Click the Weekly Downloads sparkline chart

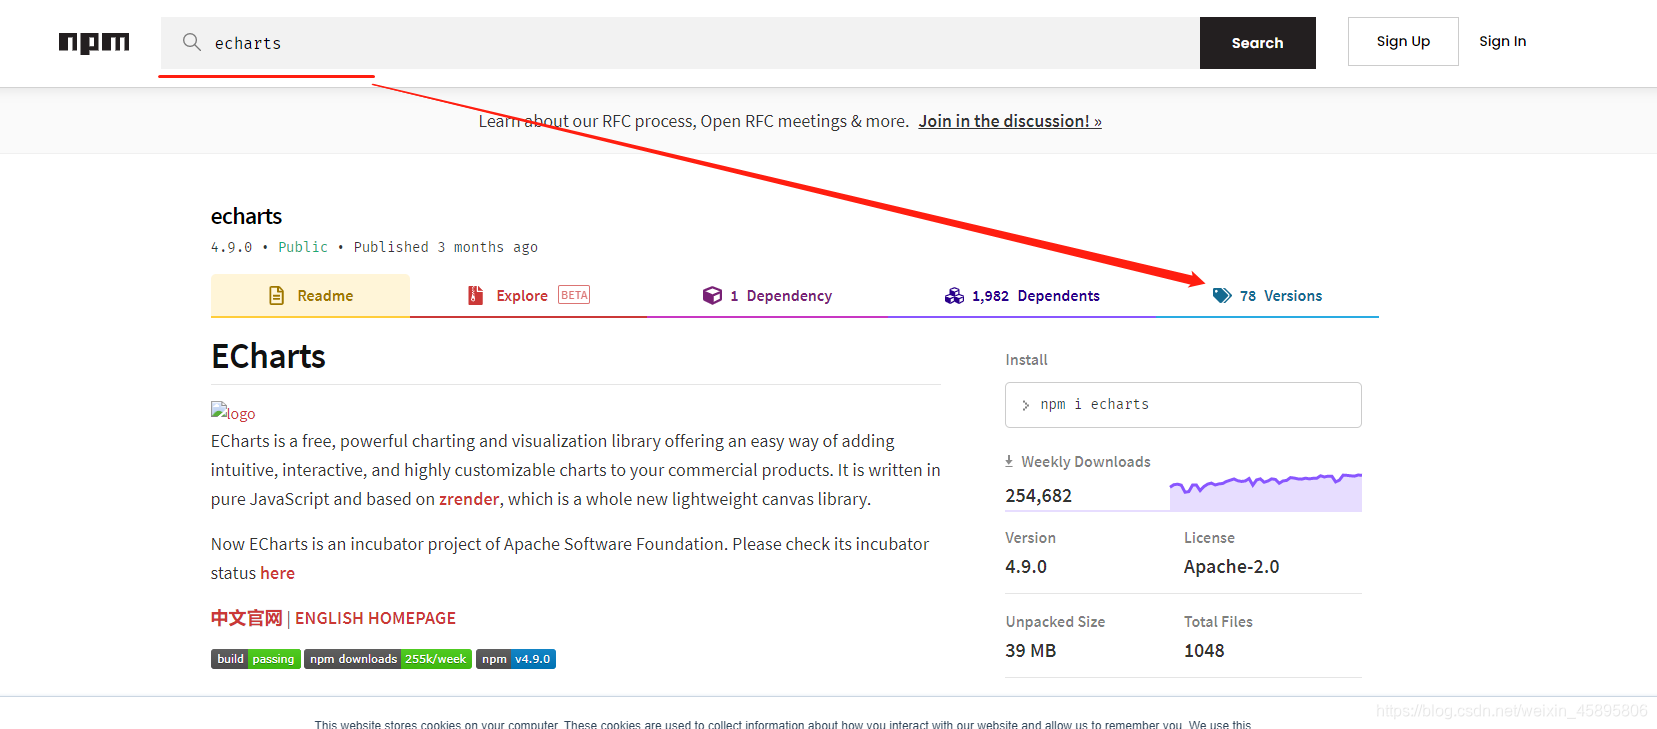[x=1266, y=491]
